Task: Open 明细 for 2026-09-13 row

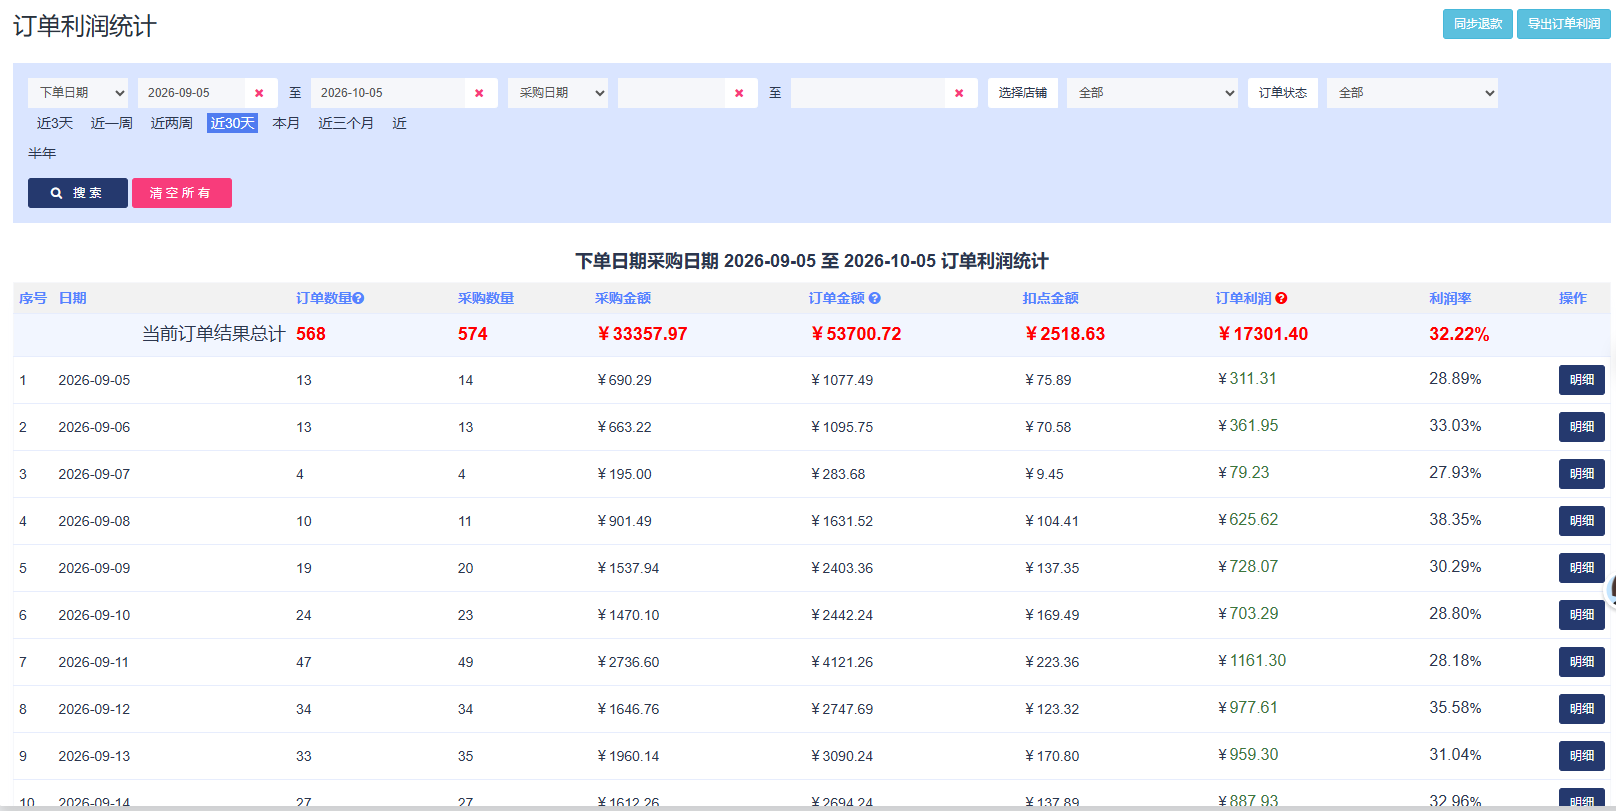Action: 1582,756
